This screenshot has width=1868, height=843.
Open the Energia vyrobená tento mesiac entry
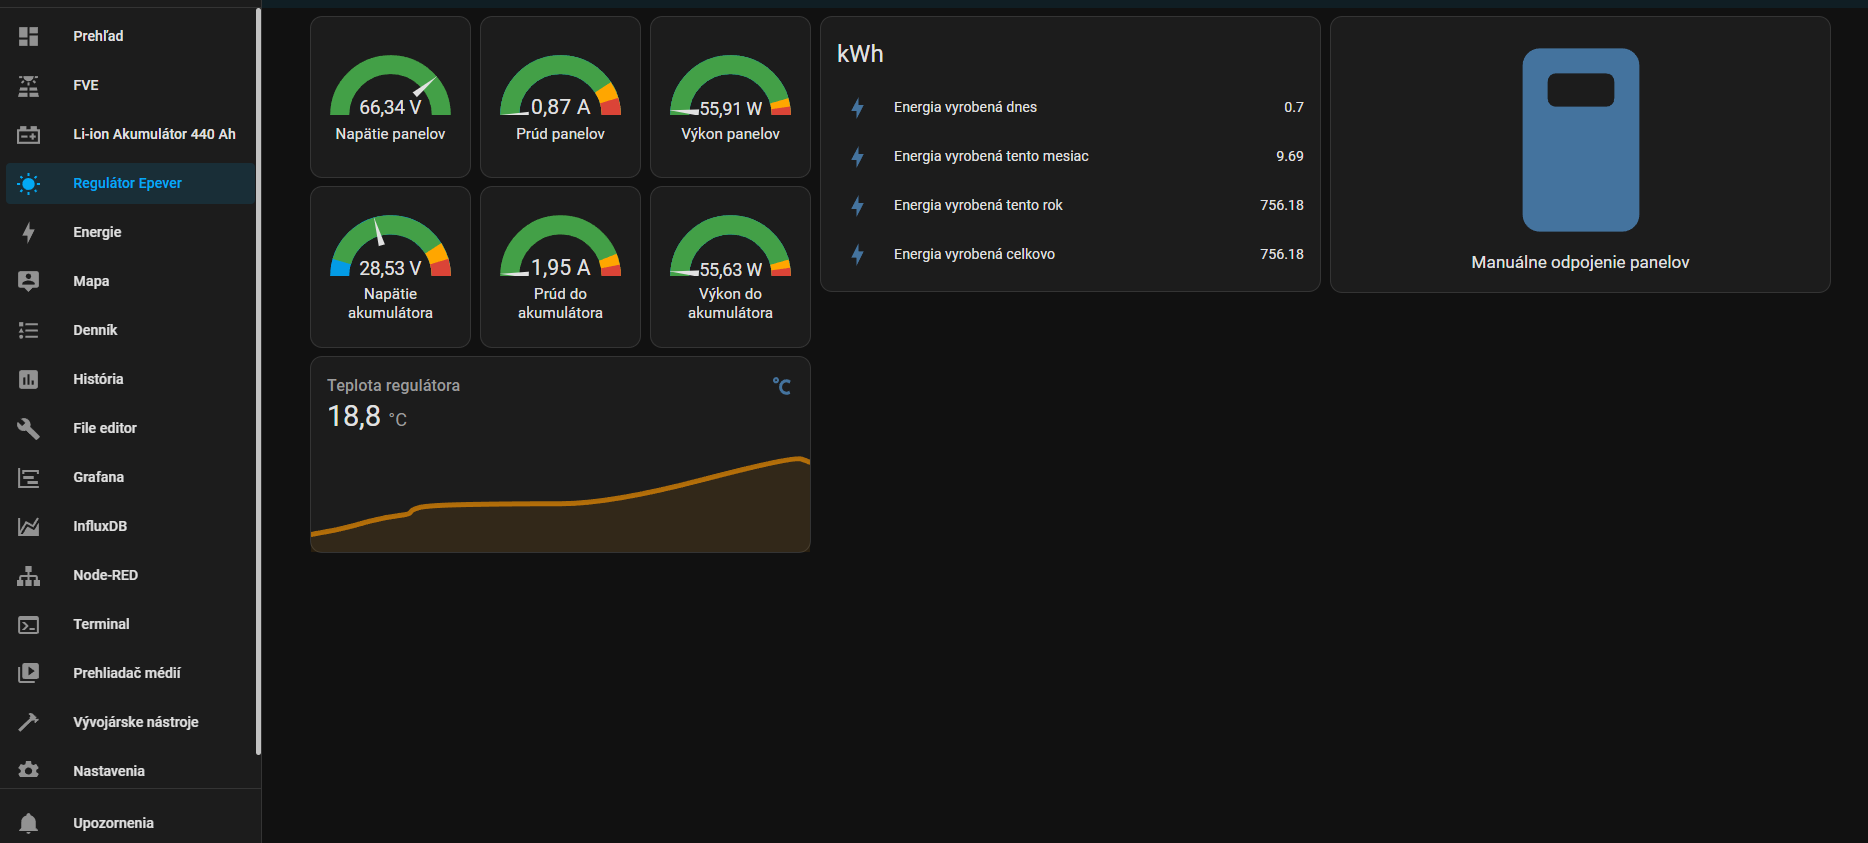(x=1070, y=157)
